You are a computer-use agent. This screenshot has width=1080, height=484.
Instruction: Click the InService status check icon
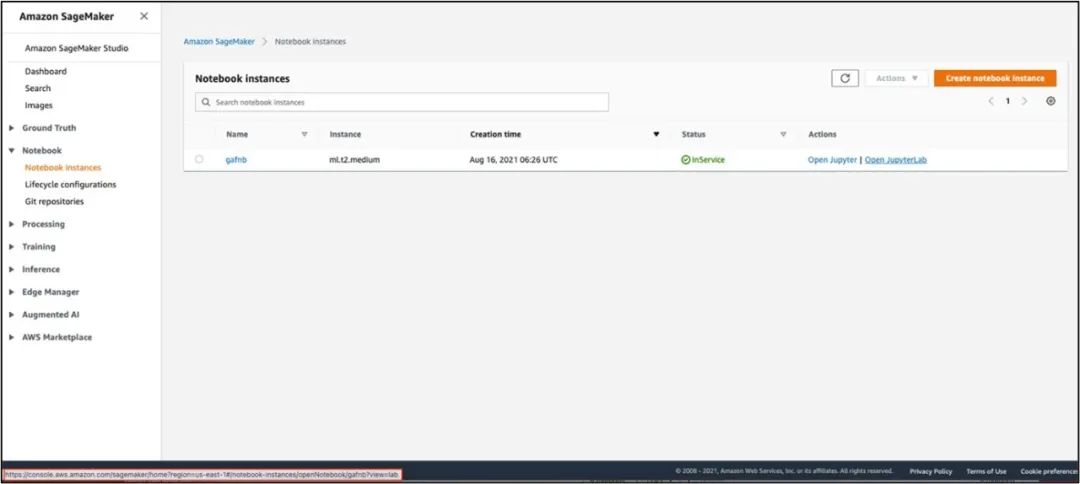click(x=685, y=160)
